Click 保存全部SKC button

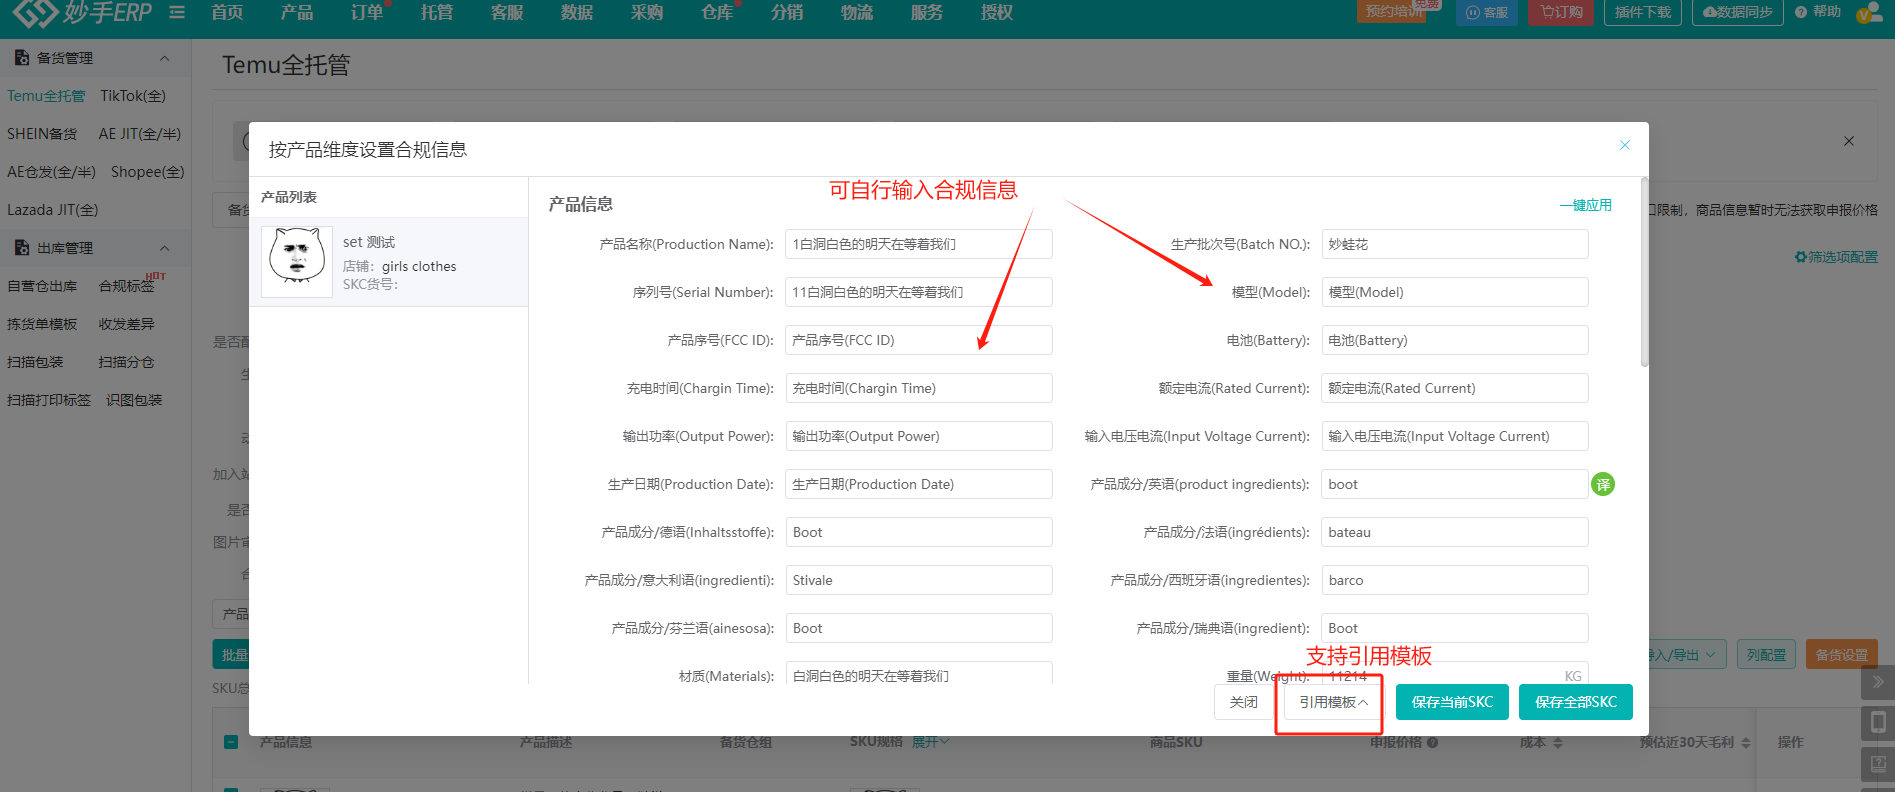click(x=1576, y=702)
